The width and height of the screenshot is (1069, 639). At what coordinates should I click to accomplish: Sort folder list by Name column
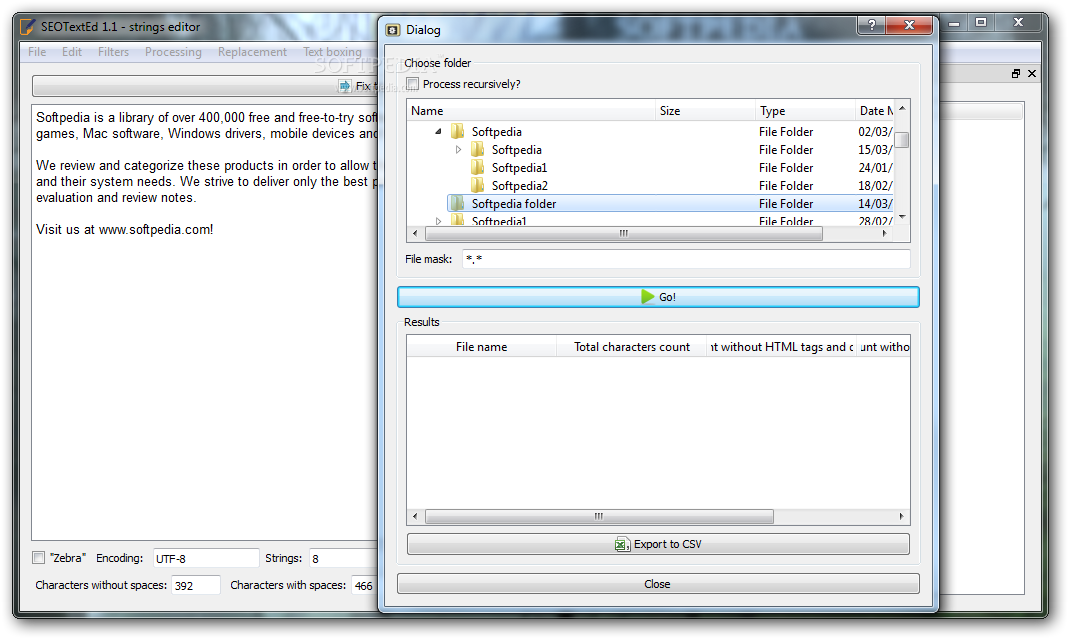(x=532, y=110)
